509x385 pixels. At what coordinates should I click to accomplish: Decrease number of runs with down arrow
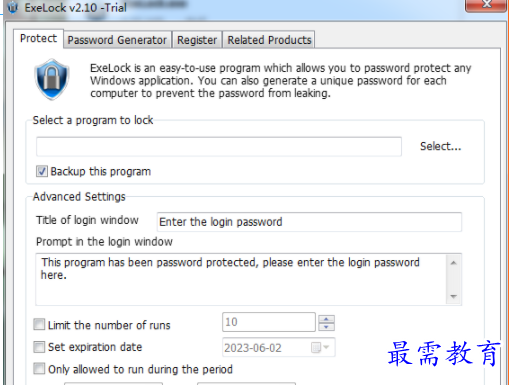[x=326, y=327]
